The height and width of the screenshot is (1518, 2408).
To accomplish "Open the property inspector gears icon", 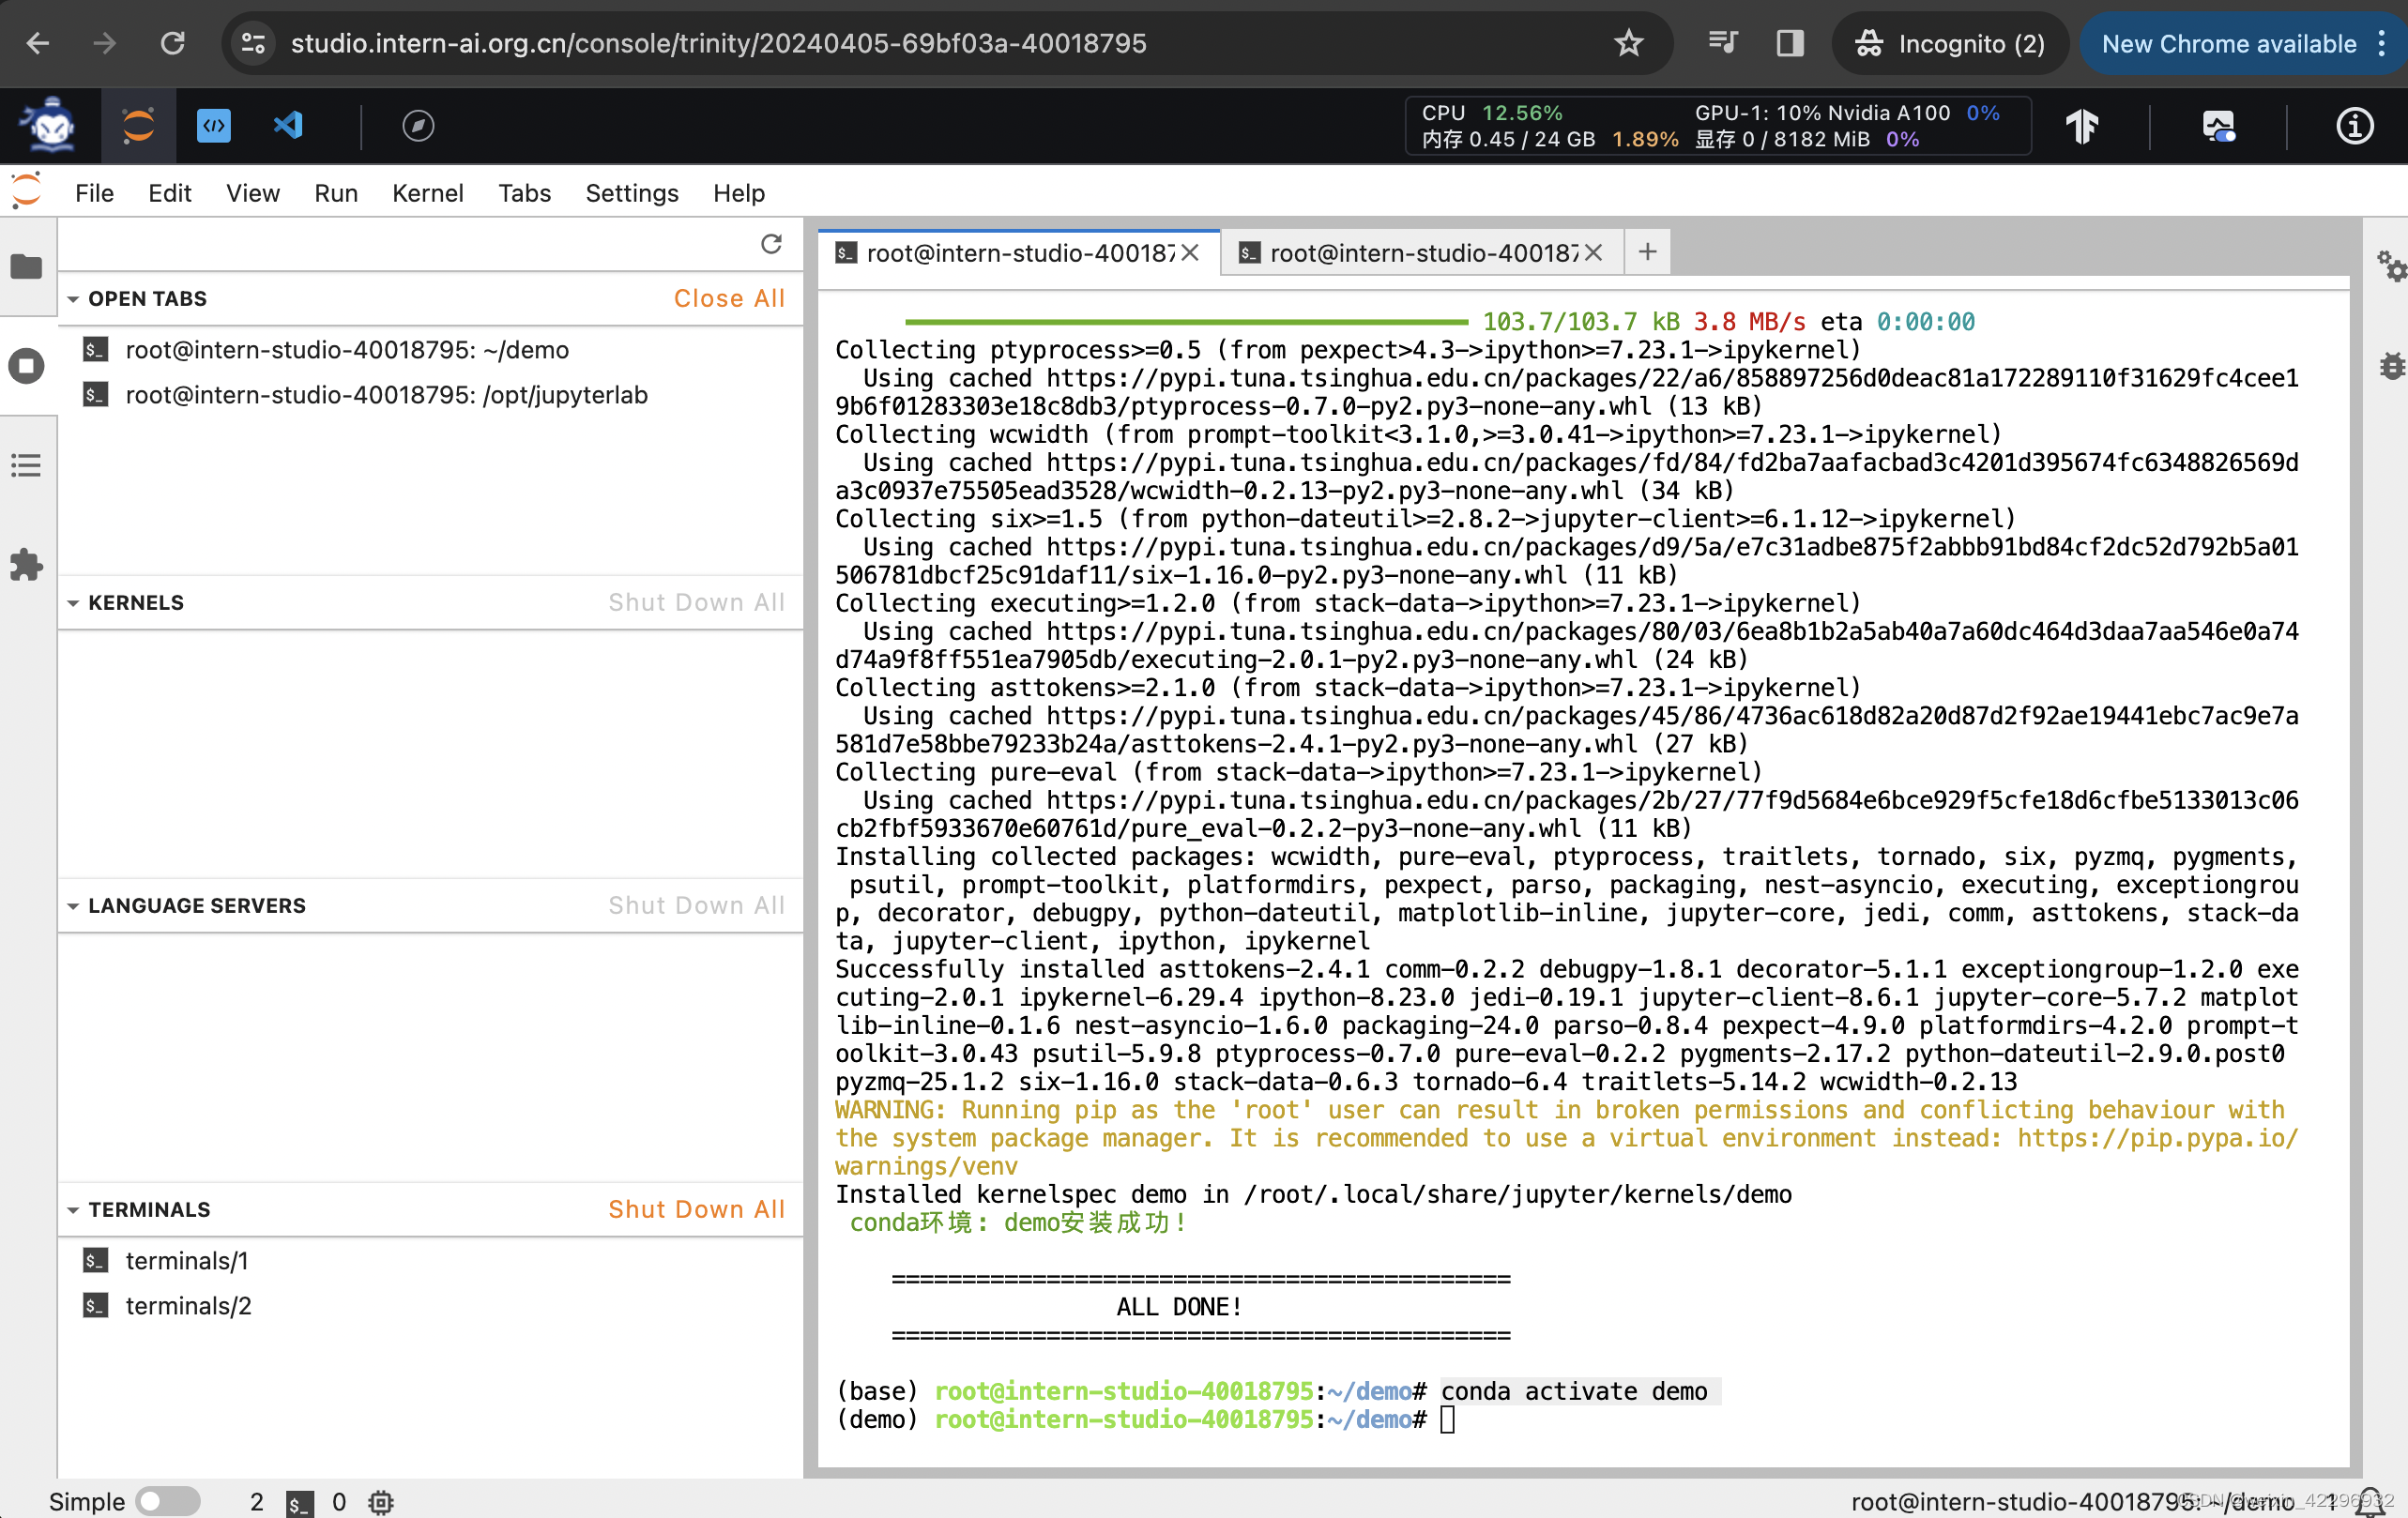I will click(2390, 266).
